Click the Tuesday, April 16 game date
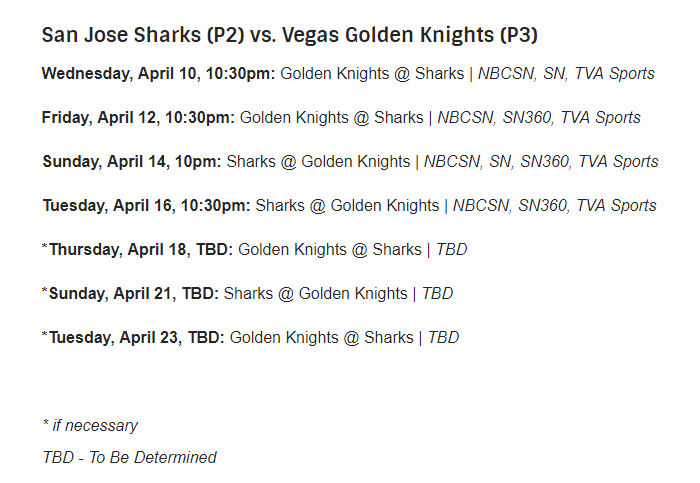 (146, 206)
